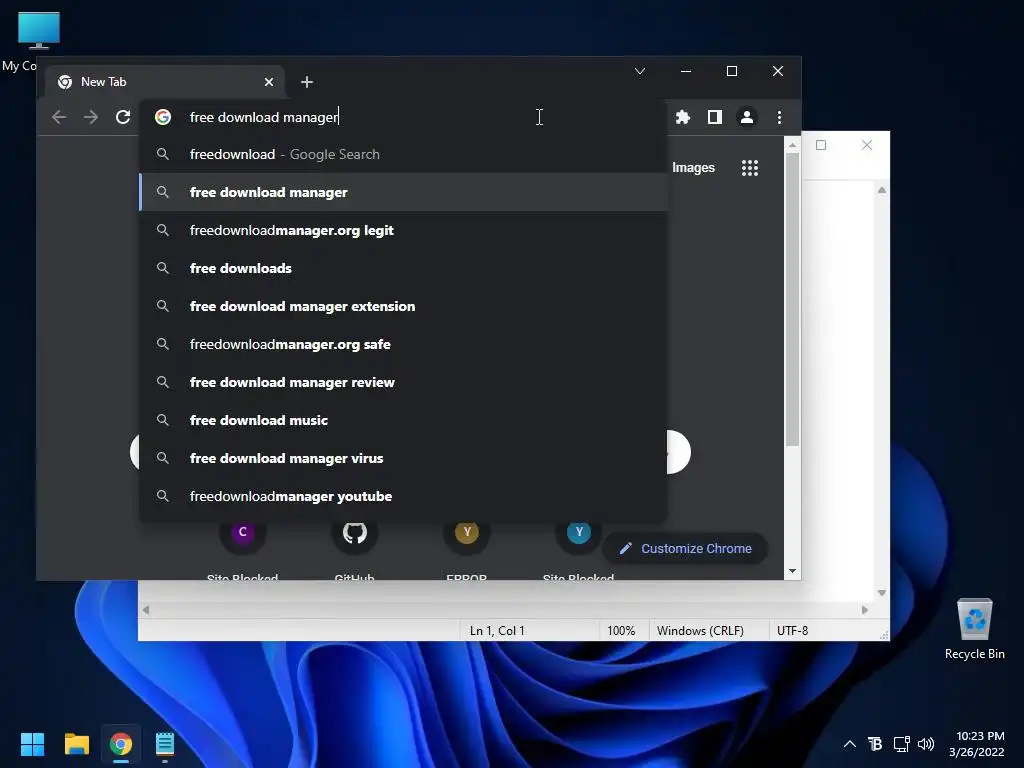Open the tab search chevron
The height and width of the screenshot is (768, 1024).
pyautogui.click(x=640, y=71)
